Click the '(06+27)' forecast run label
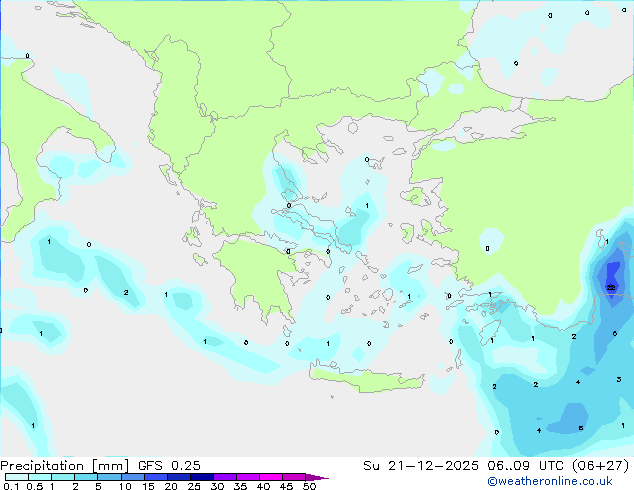 click(600, 466)
